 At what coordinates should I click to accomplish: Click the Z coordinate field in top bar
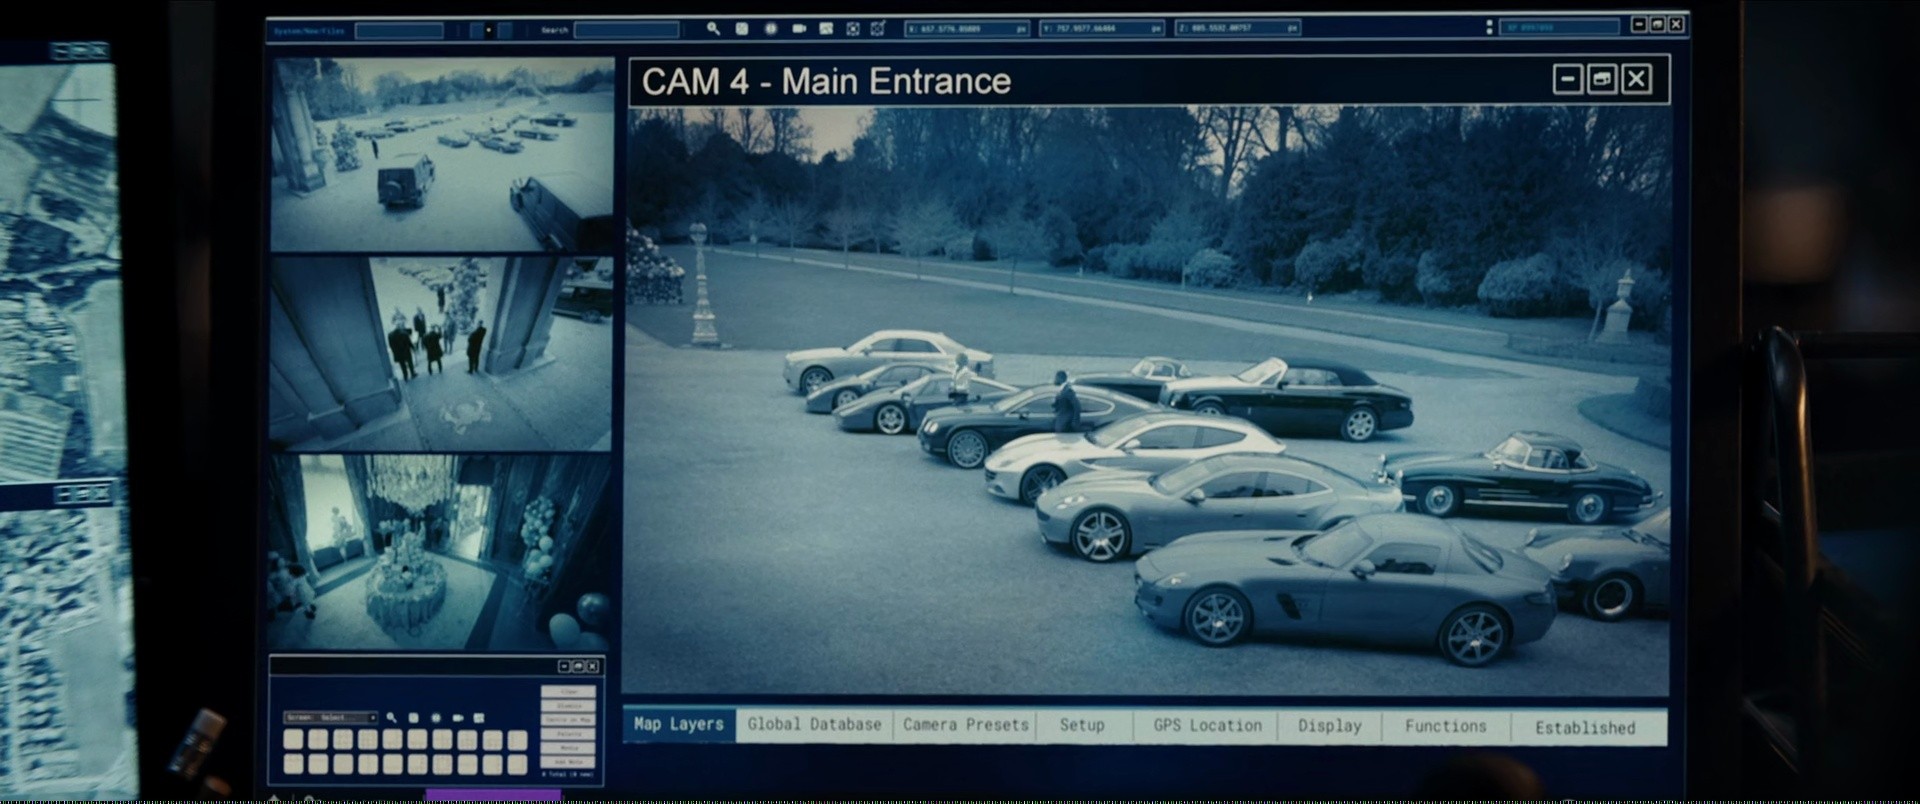tap(1237, 28)
